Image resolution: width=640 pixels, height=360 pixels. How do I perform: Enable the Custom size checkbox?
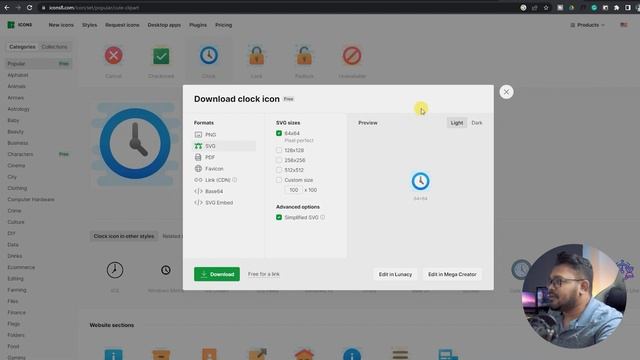[279, 180]
